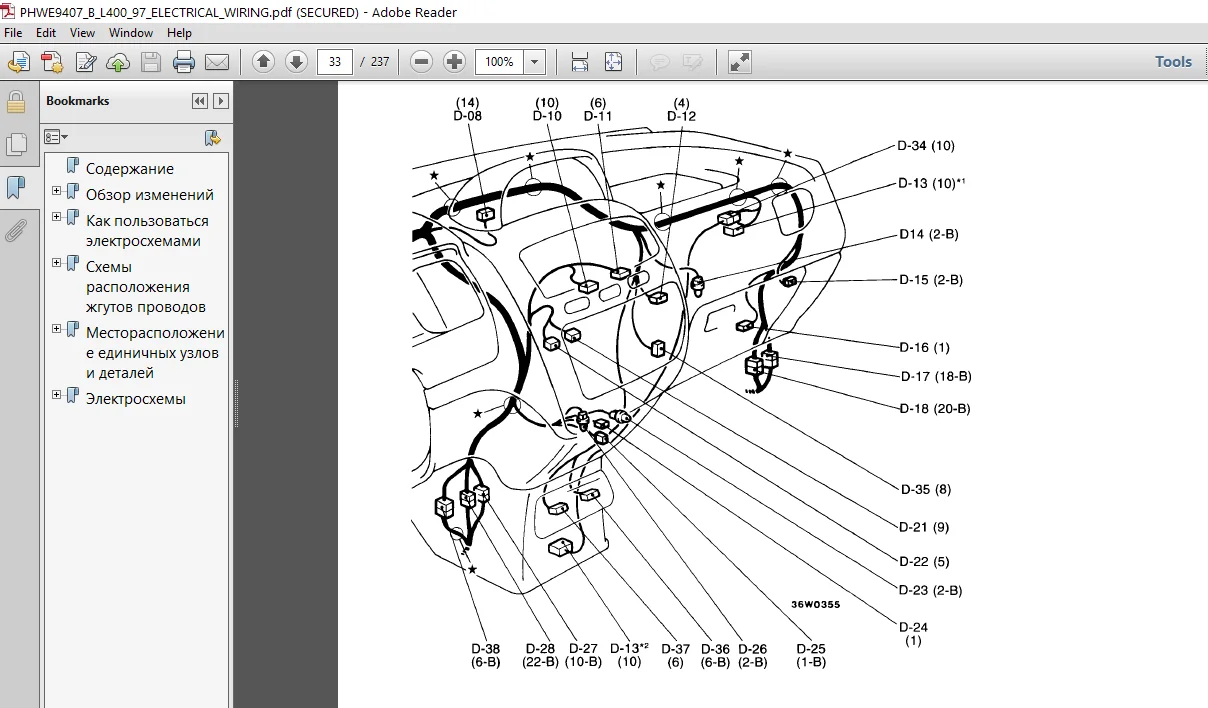Expand the Обзор изменений bookmark
The width and height of the screenshot is (1208, 708).
coord(56,191)
